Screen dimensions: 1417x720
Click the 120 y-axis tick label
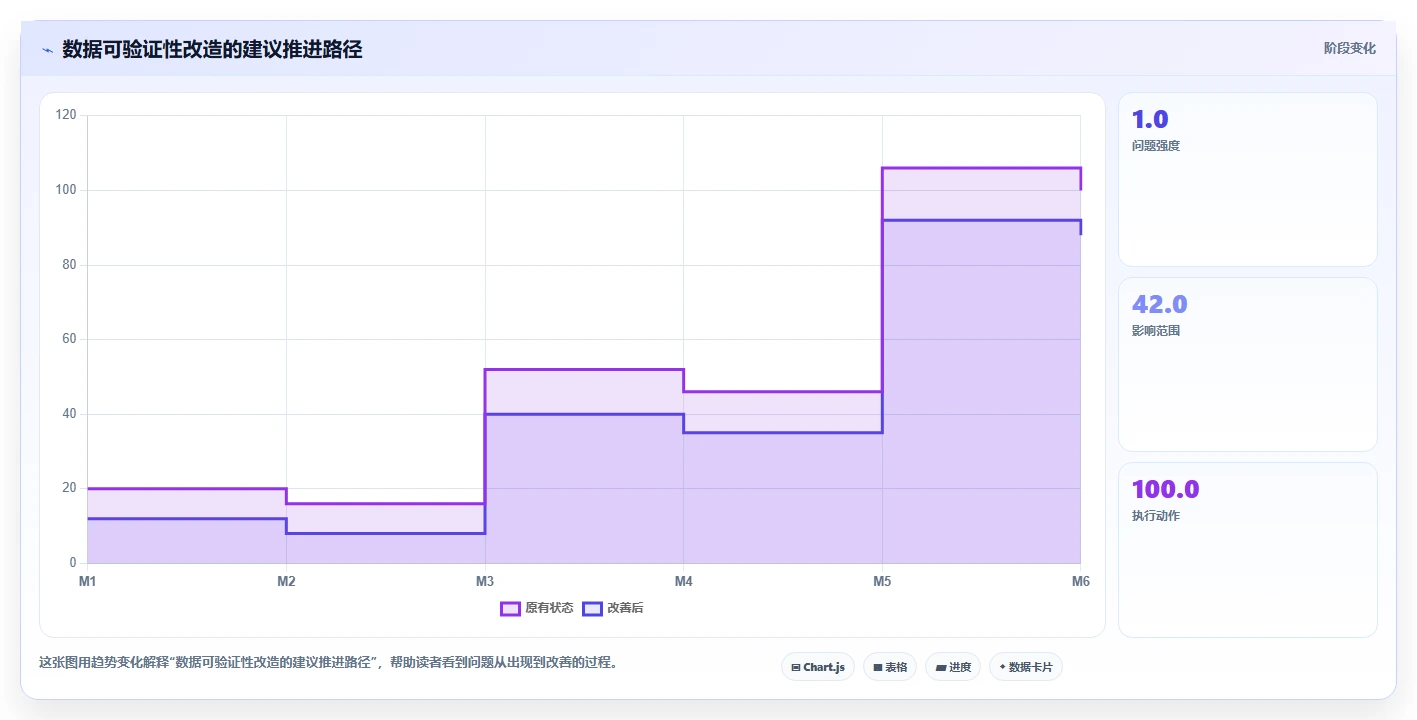coord(66,116)
